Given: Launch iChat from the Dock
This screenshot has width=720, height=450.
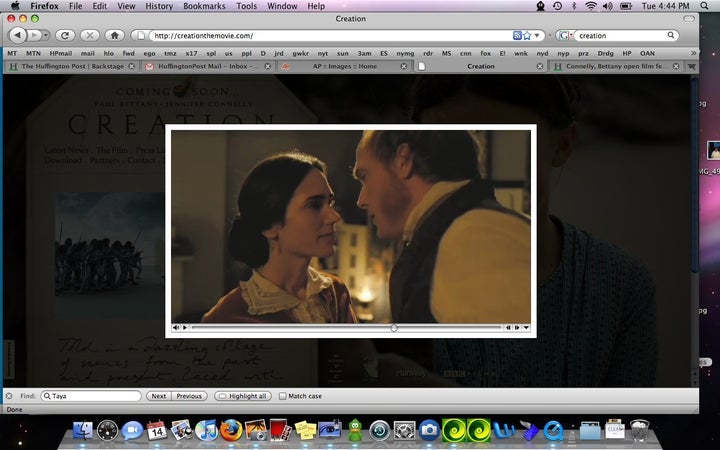Looking at the screenshot, I should [132, 431].
